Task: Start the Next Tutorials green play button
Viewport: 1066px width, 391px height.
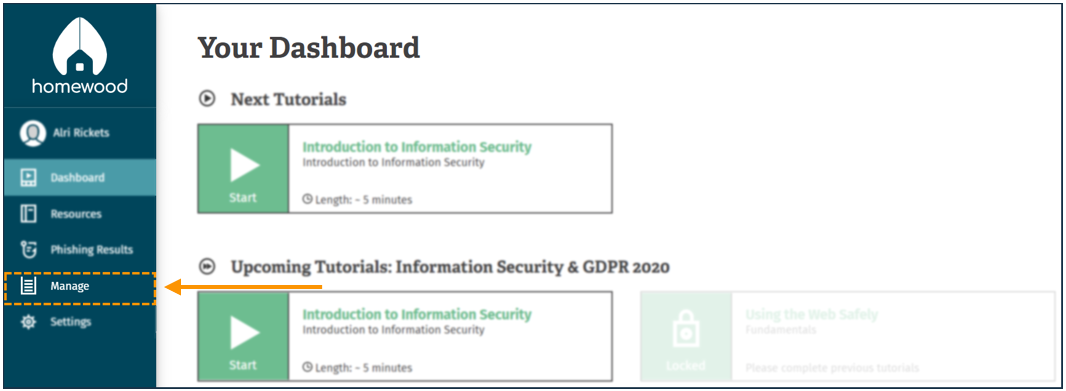Action: pos(243,169)
